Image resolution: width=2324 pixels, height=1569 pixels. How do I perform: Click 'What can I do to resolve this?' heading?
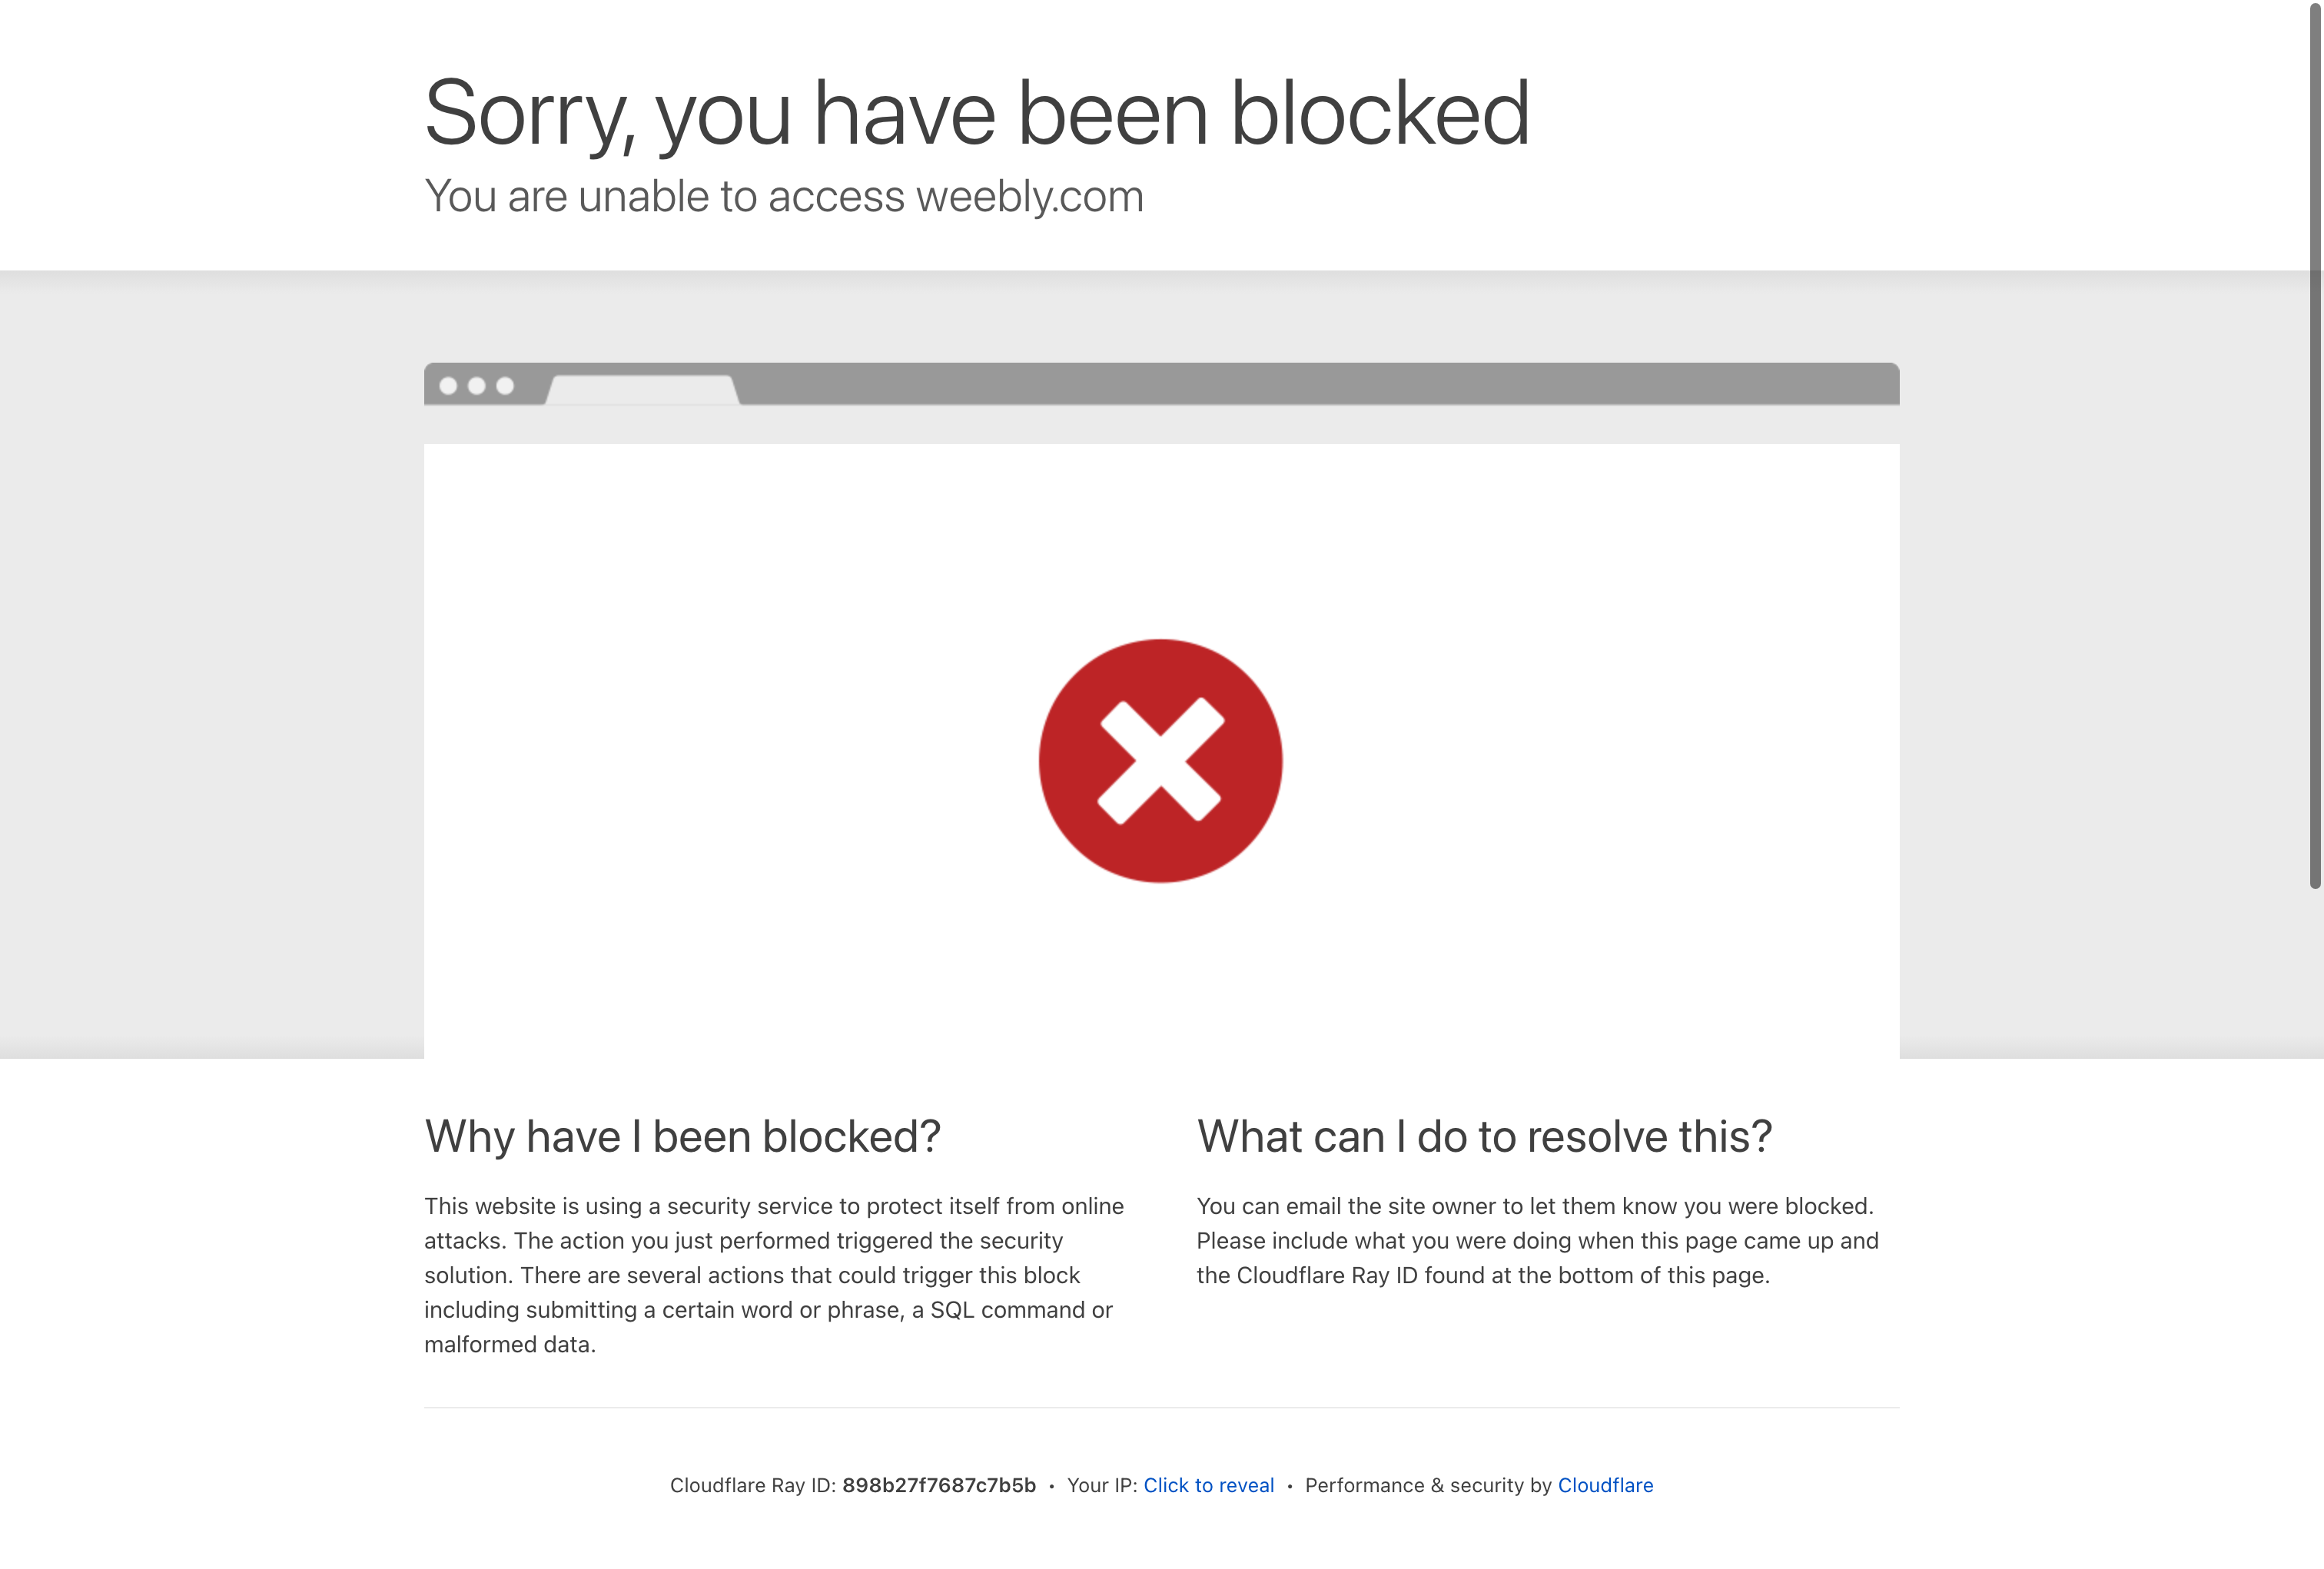coord(1484,1137)
